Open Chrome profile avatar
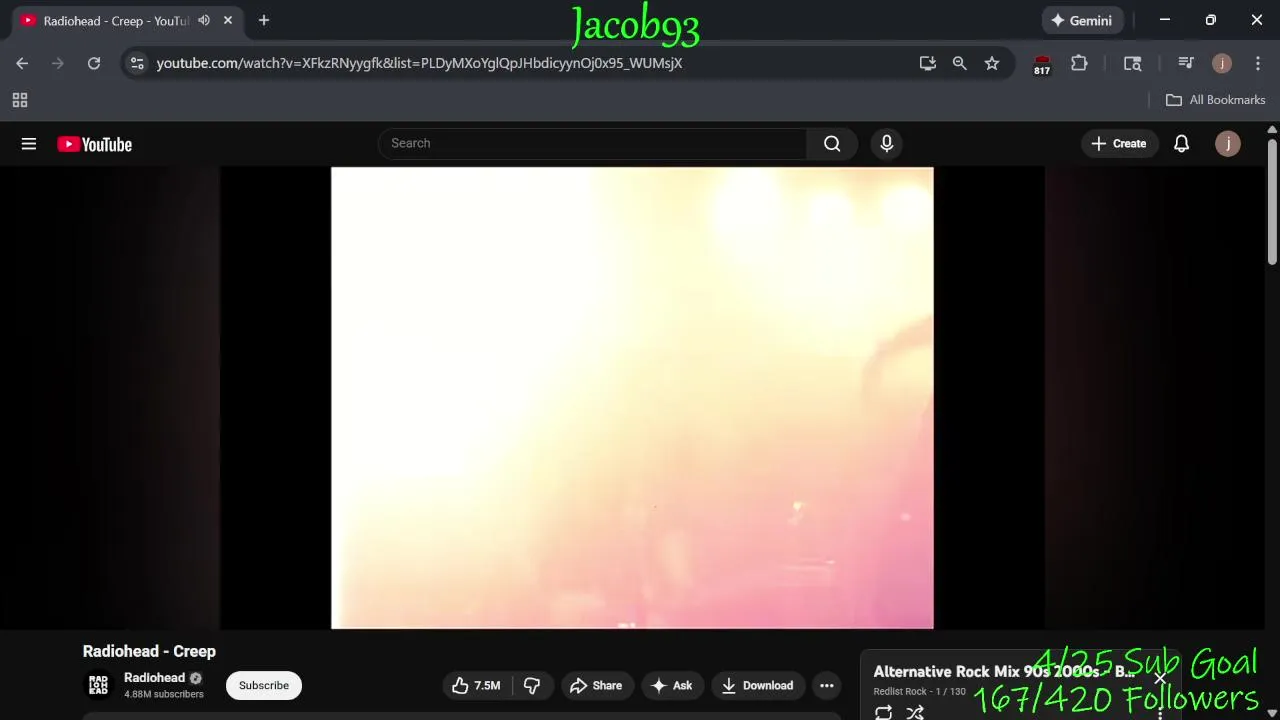 pyautogui.click(x=1222, y=63)
